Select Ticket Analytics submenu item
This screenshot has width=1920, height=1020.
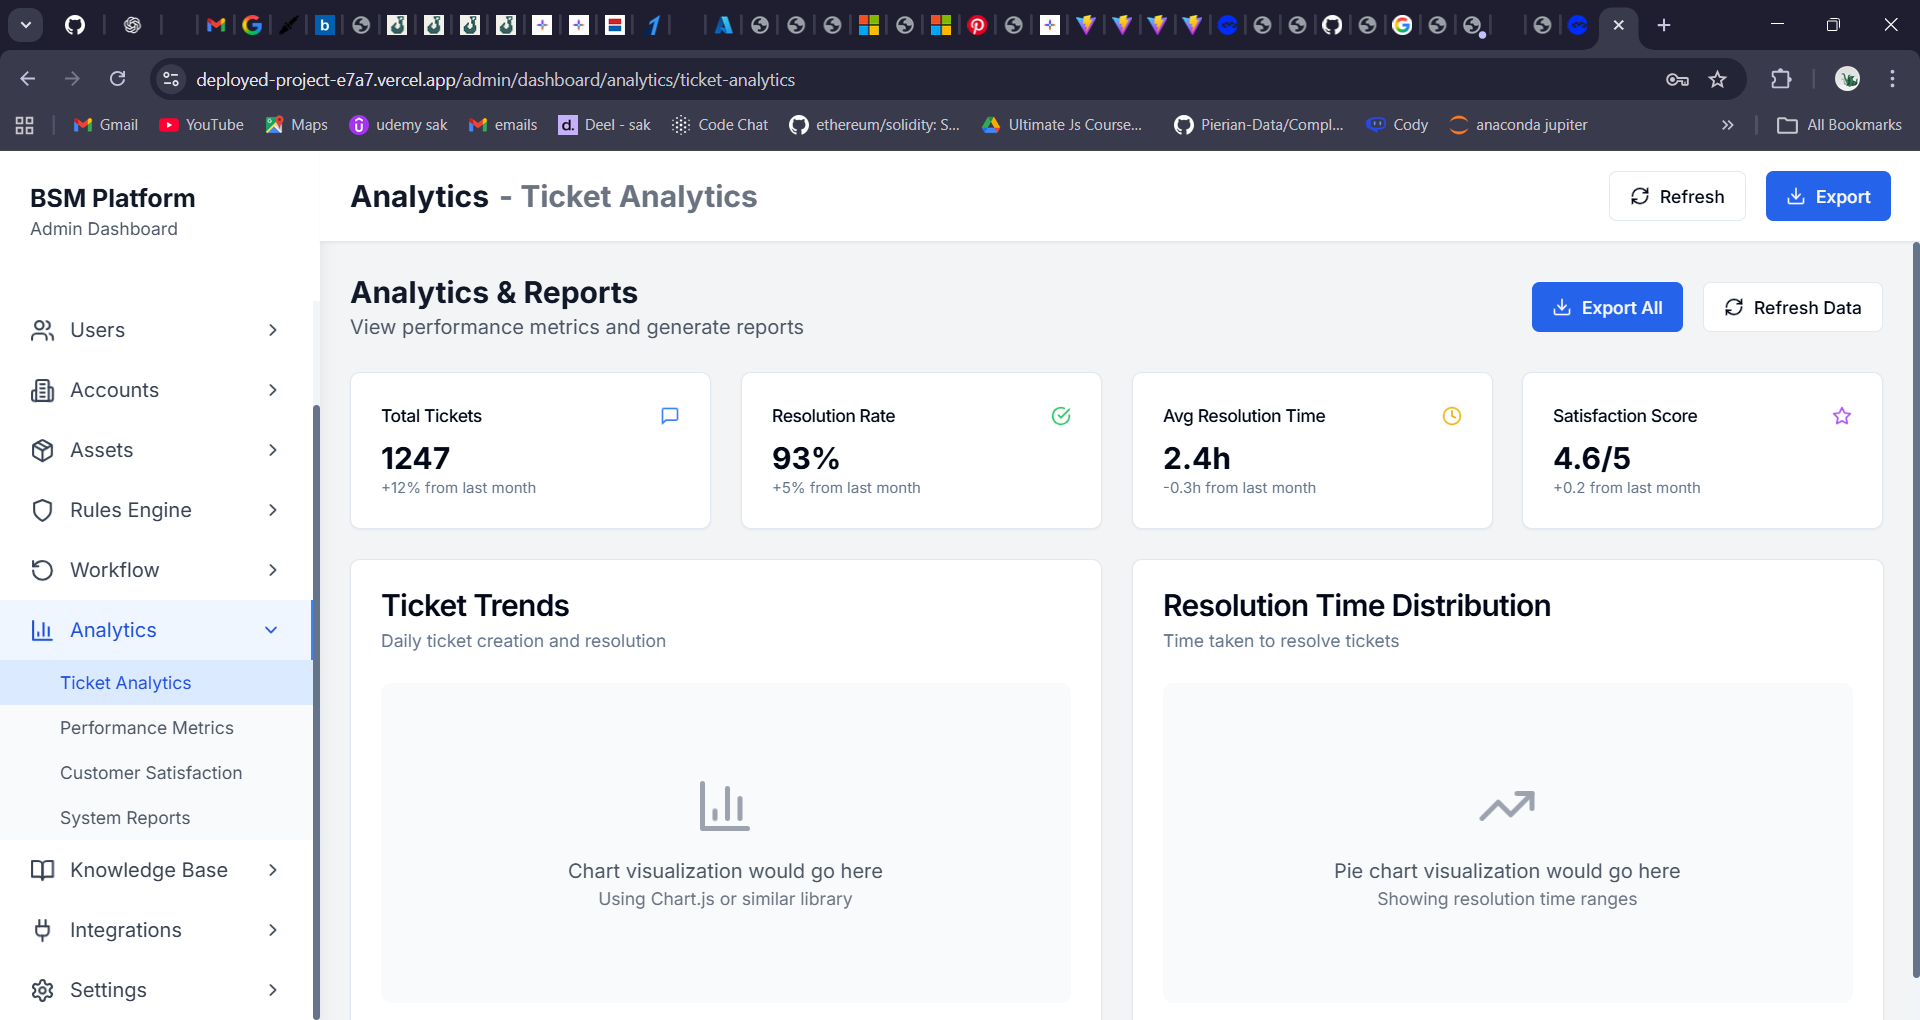click(156, 683)
